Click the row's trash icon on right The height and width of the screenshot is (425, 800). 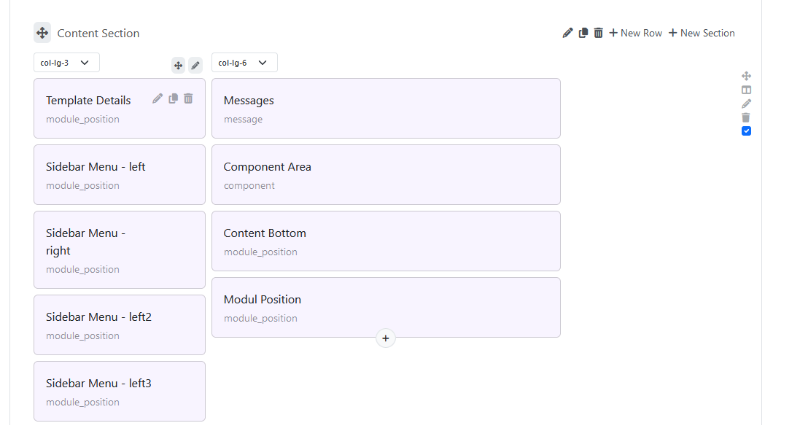(746, 117)
